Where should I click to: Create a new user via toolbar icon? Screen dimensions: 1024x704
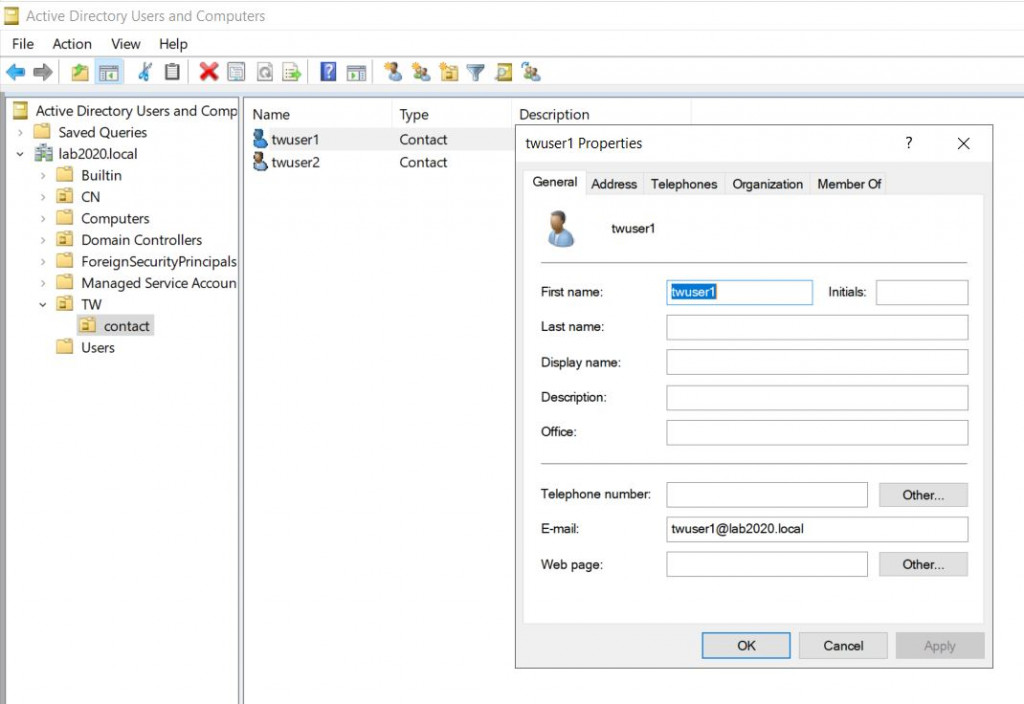[392, 72]
